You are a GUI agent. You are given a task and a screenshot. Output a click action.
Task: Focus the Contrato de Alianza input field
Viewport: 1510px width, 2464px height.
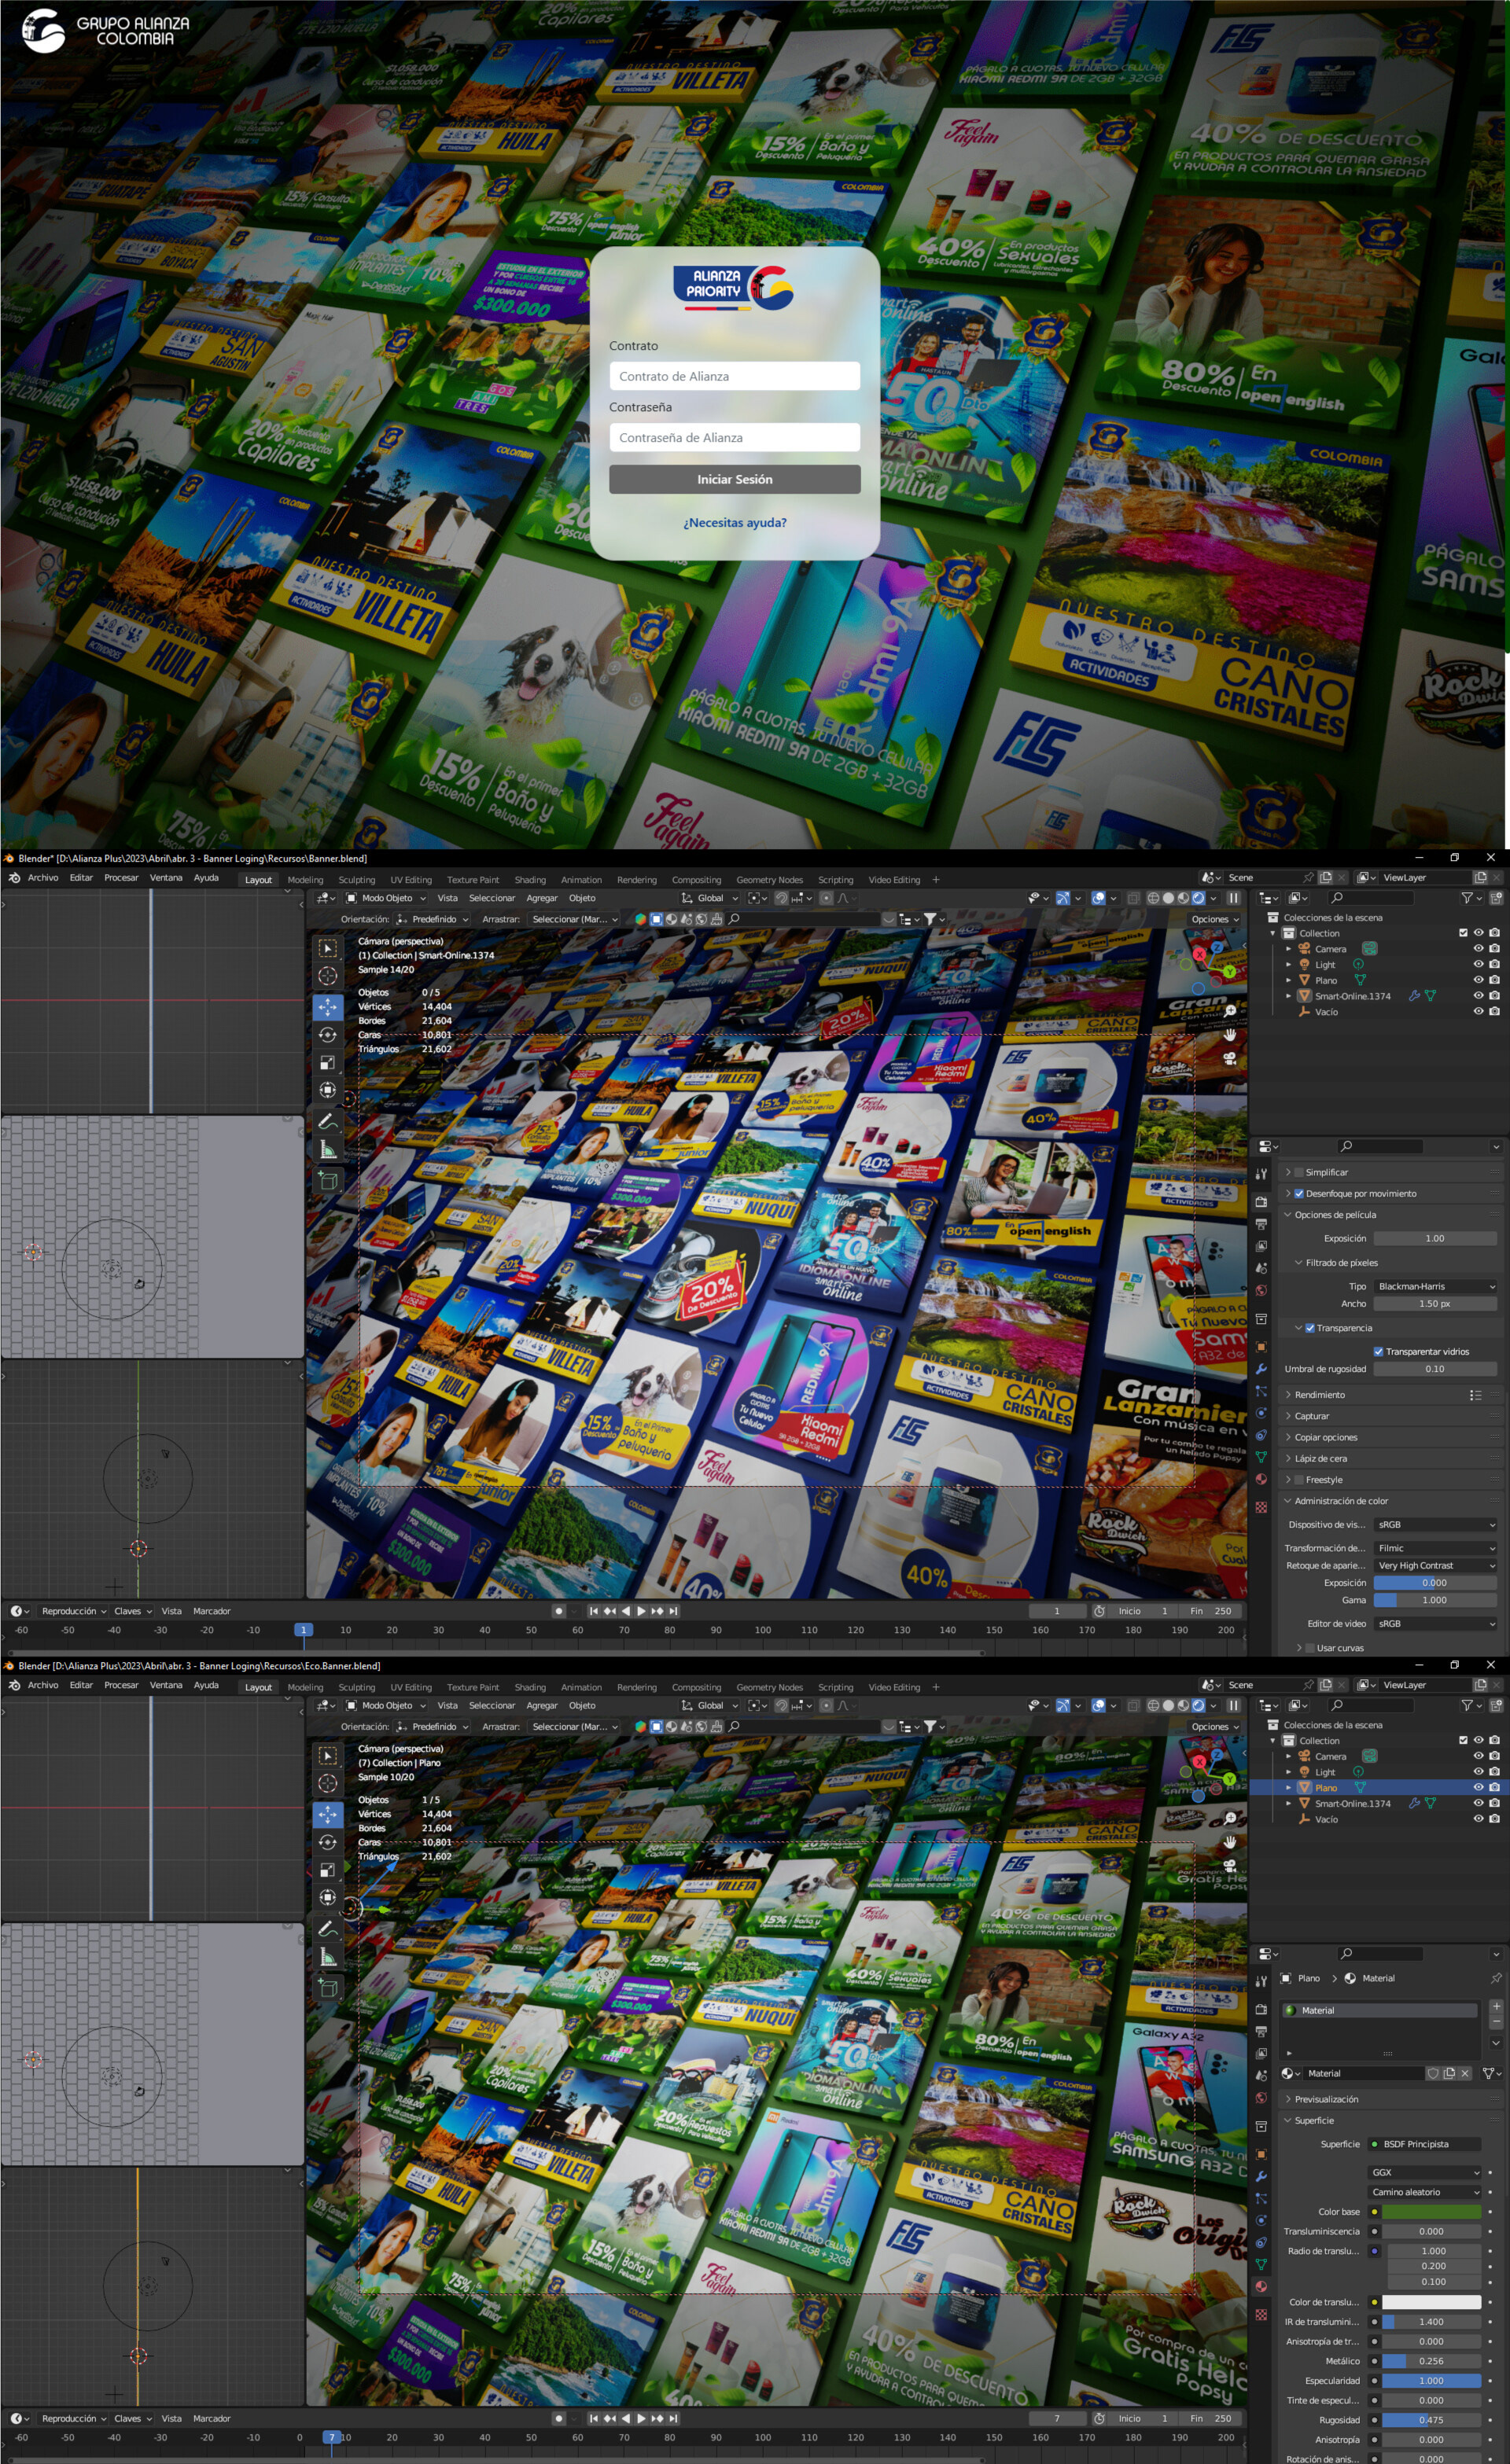734,376
